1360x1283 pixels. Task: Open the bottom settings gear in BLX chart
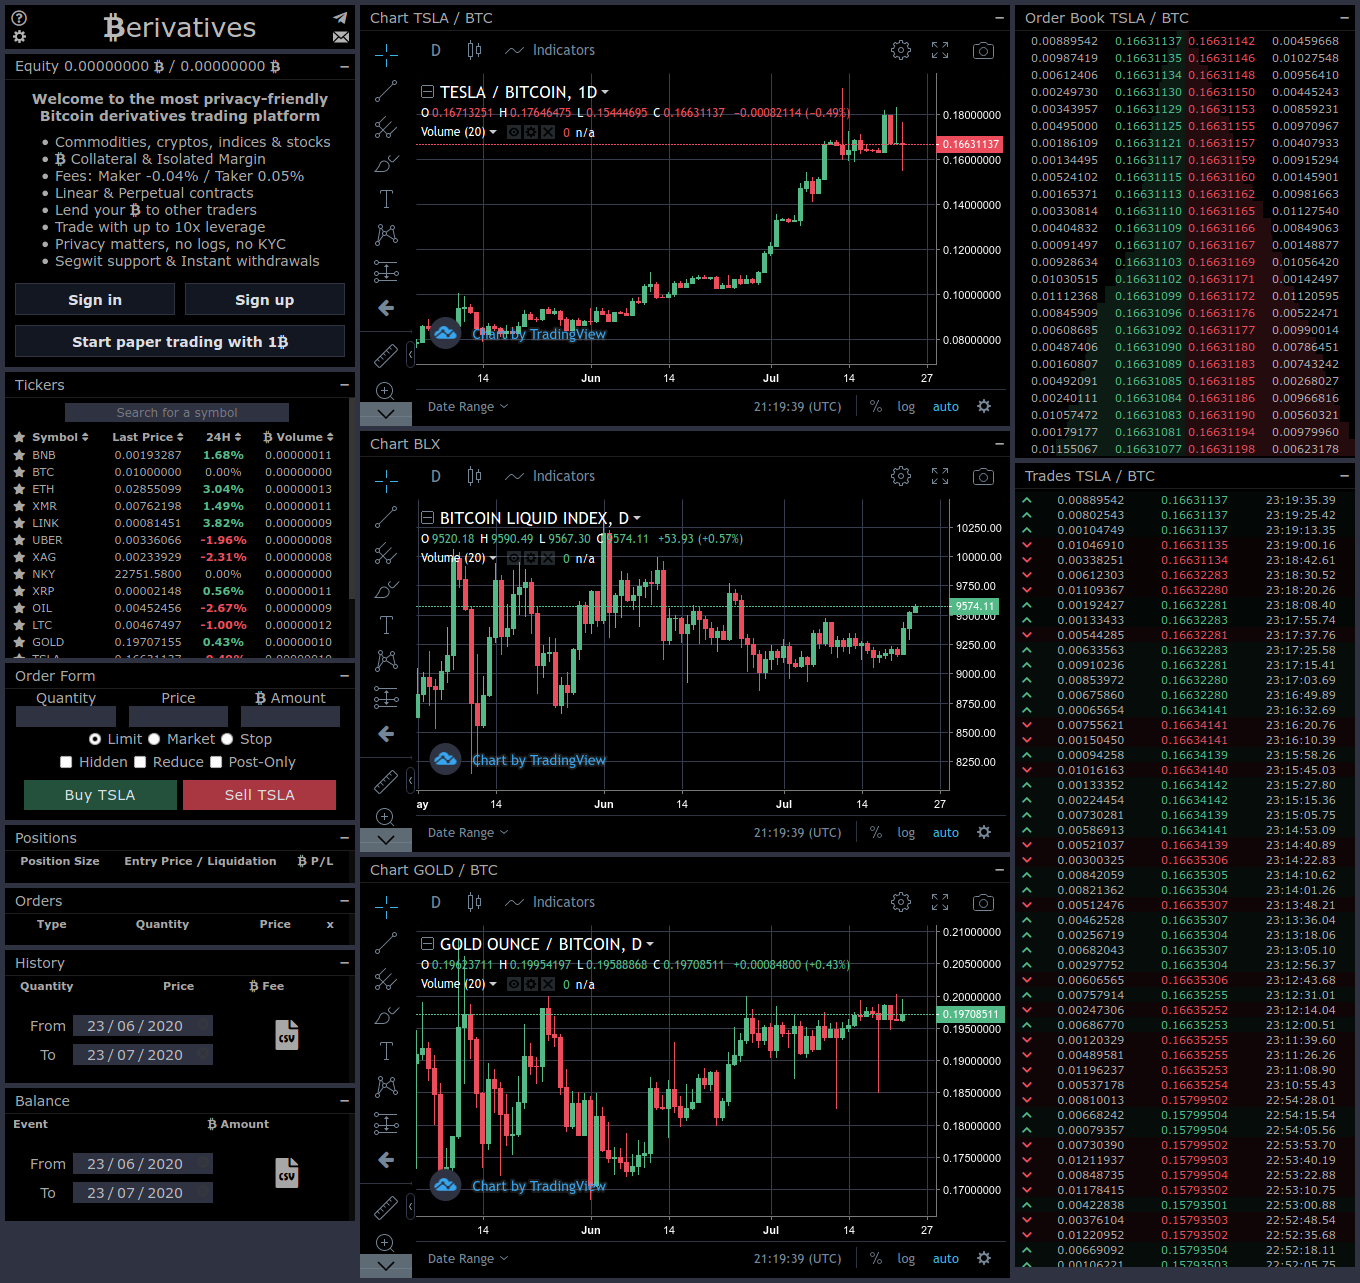tap(984, 832)
